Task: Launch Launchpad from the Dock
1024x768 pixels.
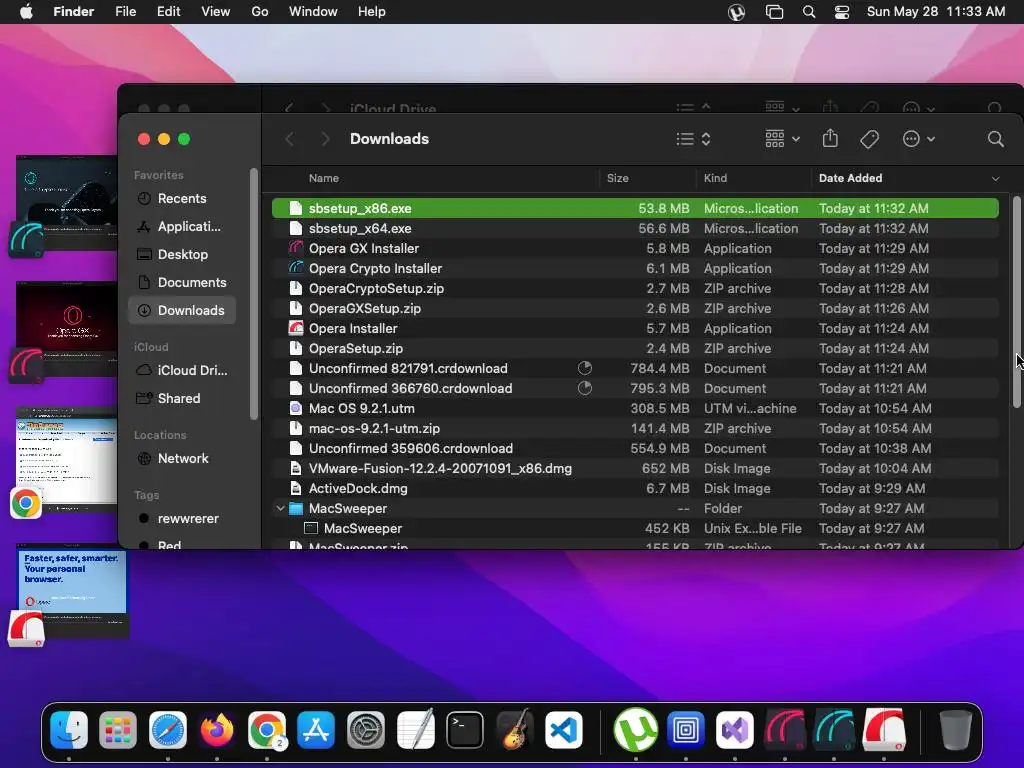Action: click(x=118, y=729)
